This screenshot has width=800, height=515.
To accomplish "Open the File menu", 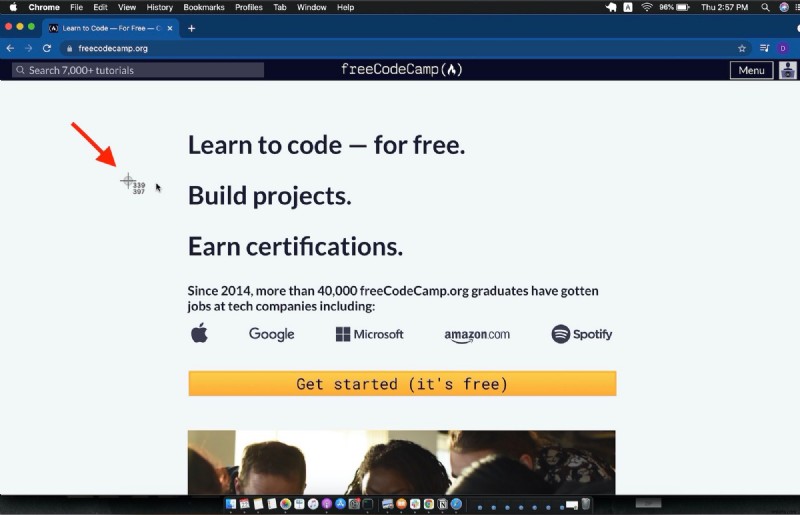I will pos(77,7).
